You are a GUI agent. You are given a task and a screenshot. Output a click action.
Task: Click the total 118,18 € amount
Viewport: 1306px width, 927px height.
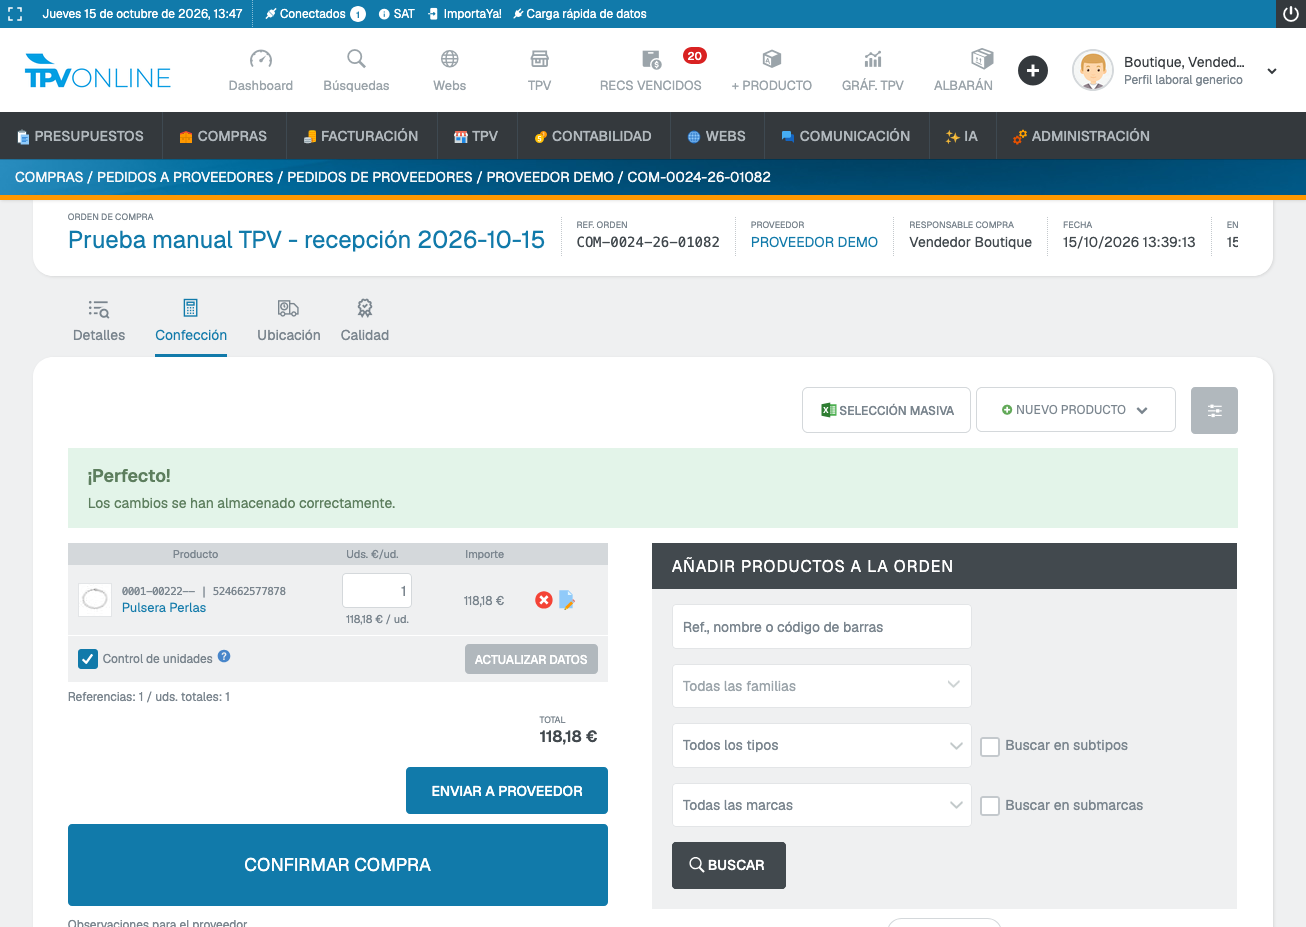568,737
